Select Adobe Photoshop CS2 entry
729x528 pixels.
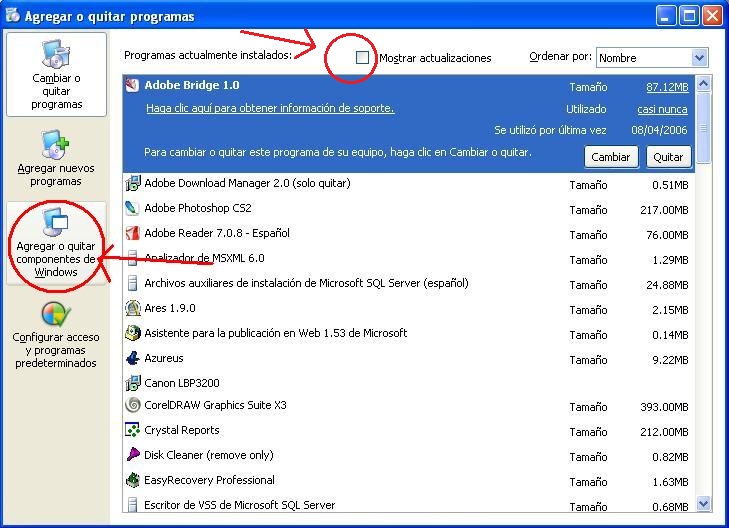click(x=409, y=209)
